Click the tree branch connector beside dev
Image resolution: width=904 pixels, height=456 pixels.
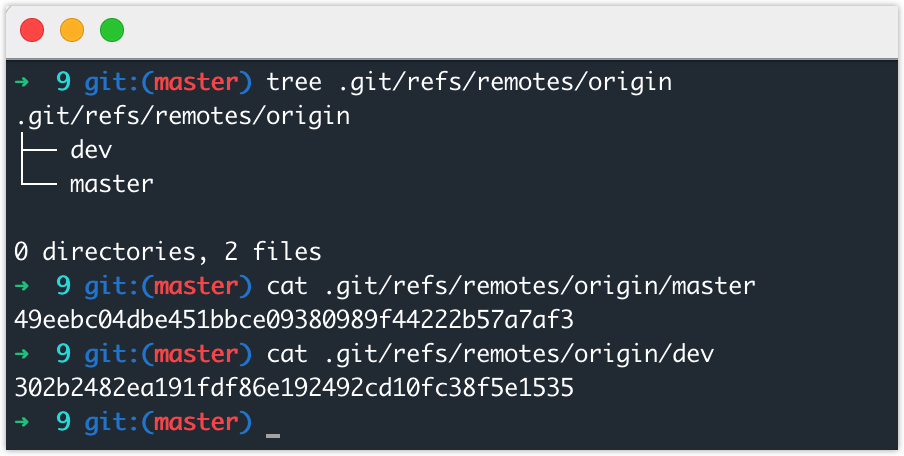click(x=38, y=150)
